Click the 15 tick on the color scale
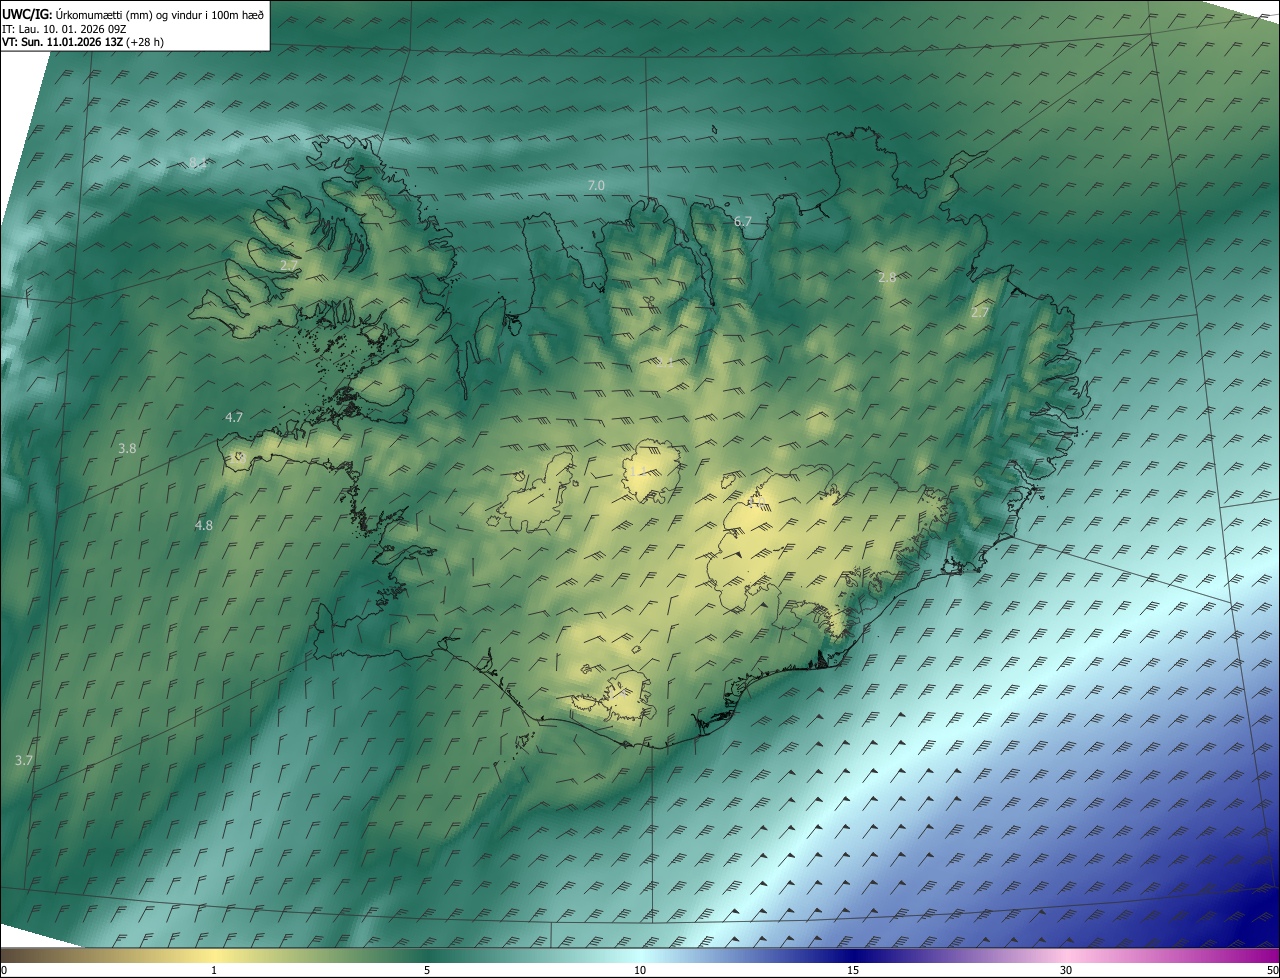 point(853,971)
